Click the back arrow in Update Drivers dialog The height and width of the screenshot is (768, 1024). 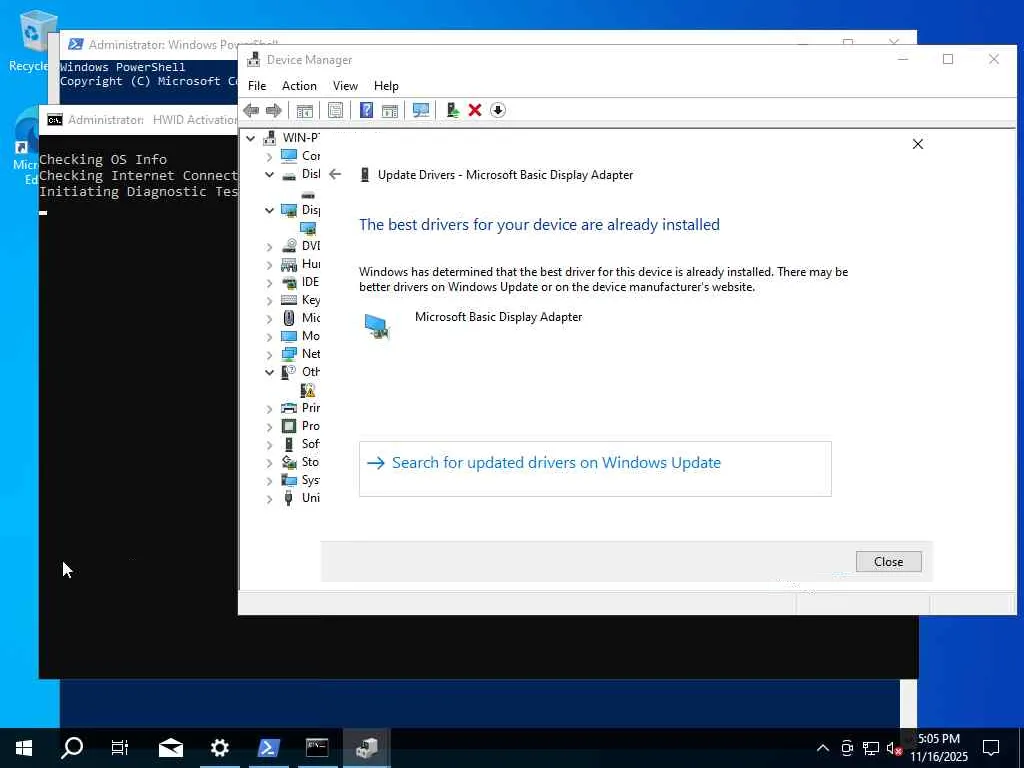click(x=335, y=174)
